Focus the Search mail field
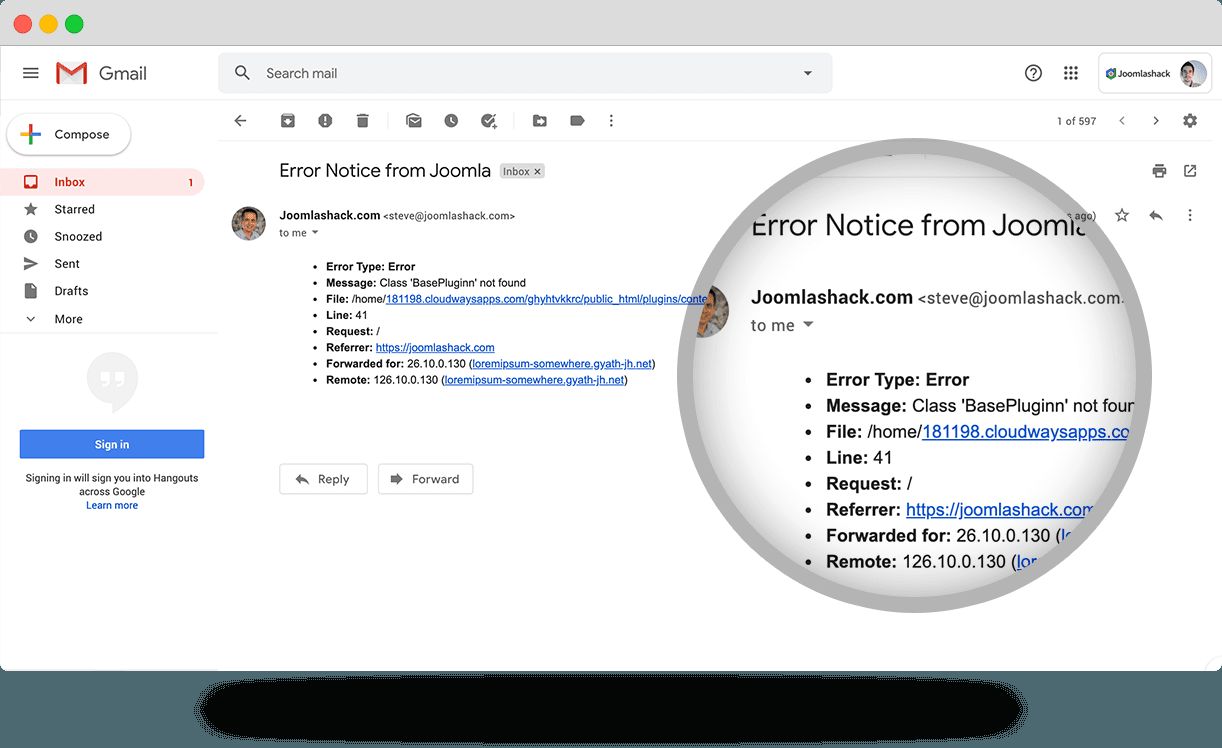Screen dimensions: 1222x748 525,73
